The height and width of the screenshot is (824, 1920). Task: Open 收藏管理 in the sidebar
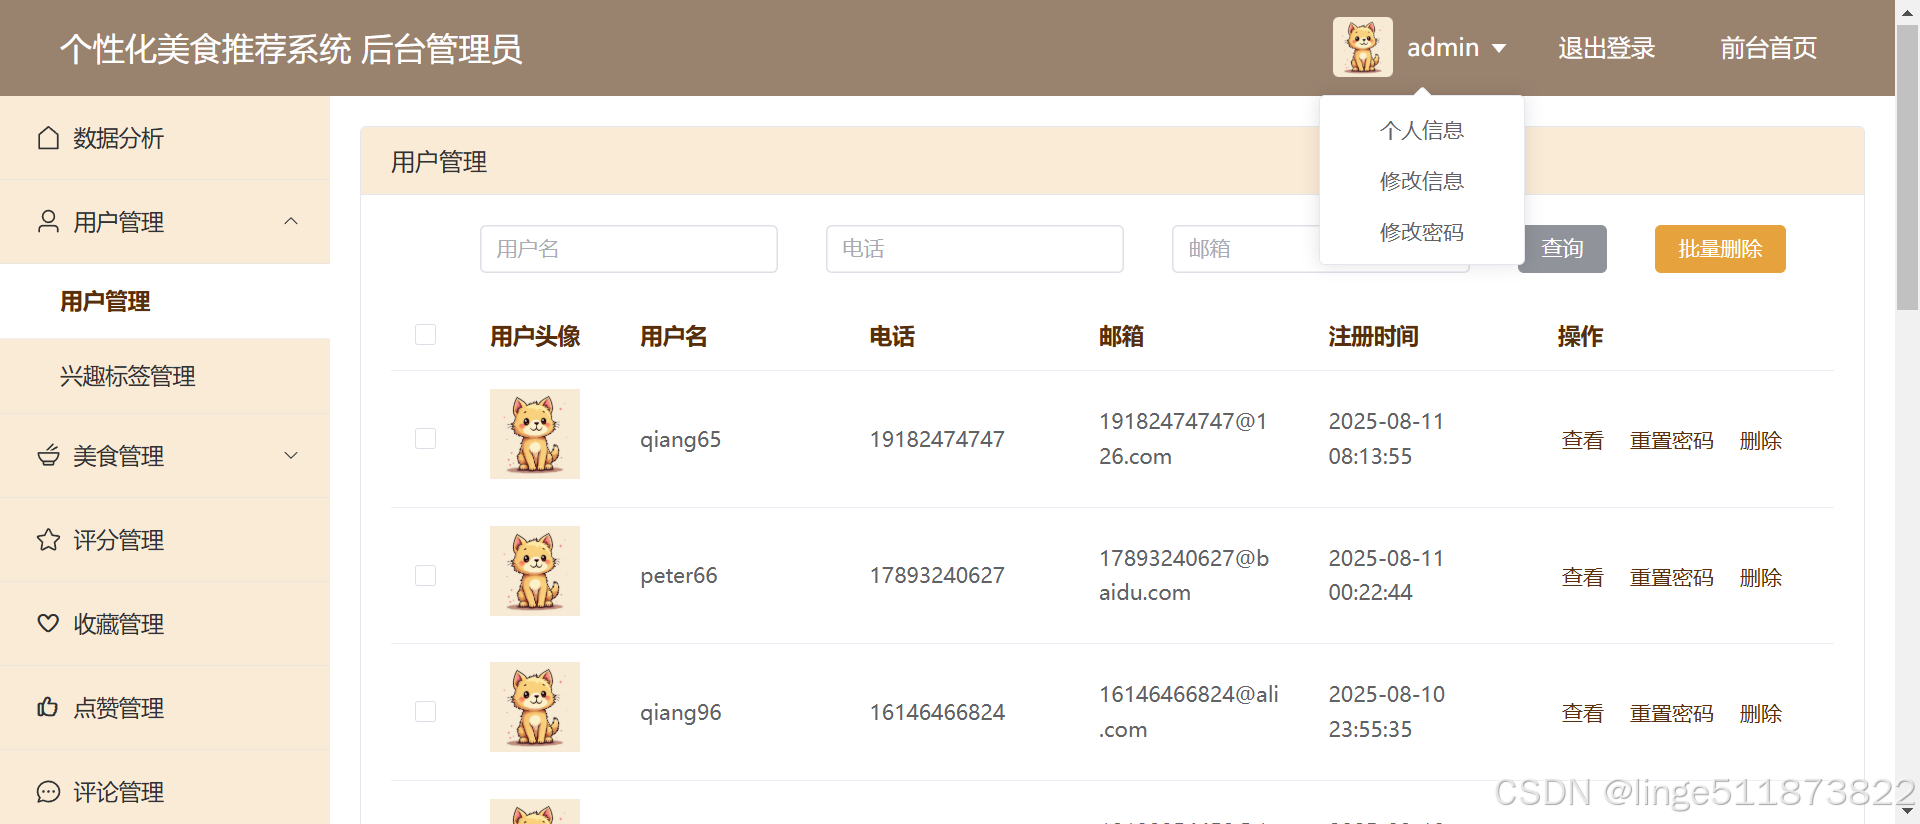click(x=165, y=624)
